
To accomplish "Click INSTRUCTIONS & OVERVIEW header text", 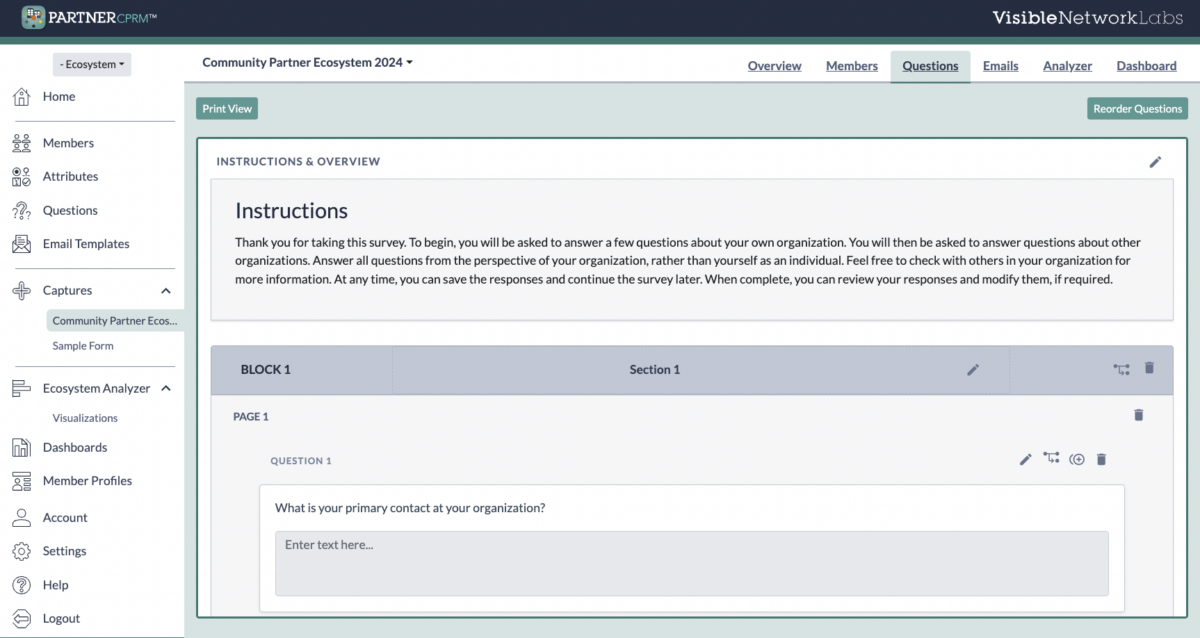I will point(299,161).
